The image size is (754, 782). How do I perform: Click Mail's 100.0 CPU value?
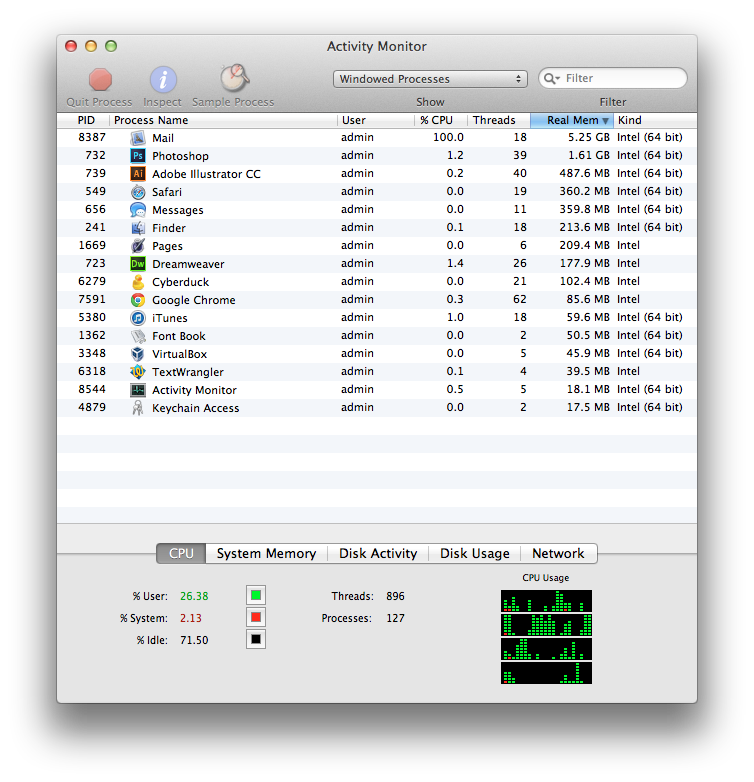pos(448,137)
